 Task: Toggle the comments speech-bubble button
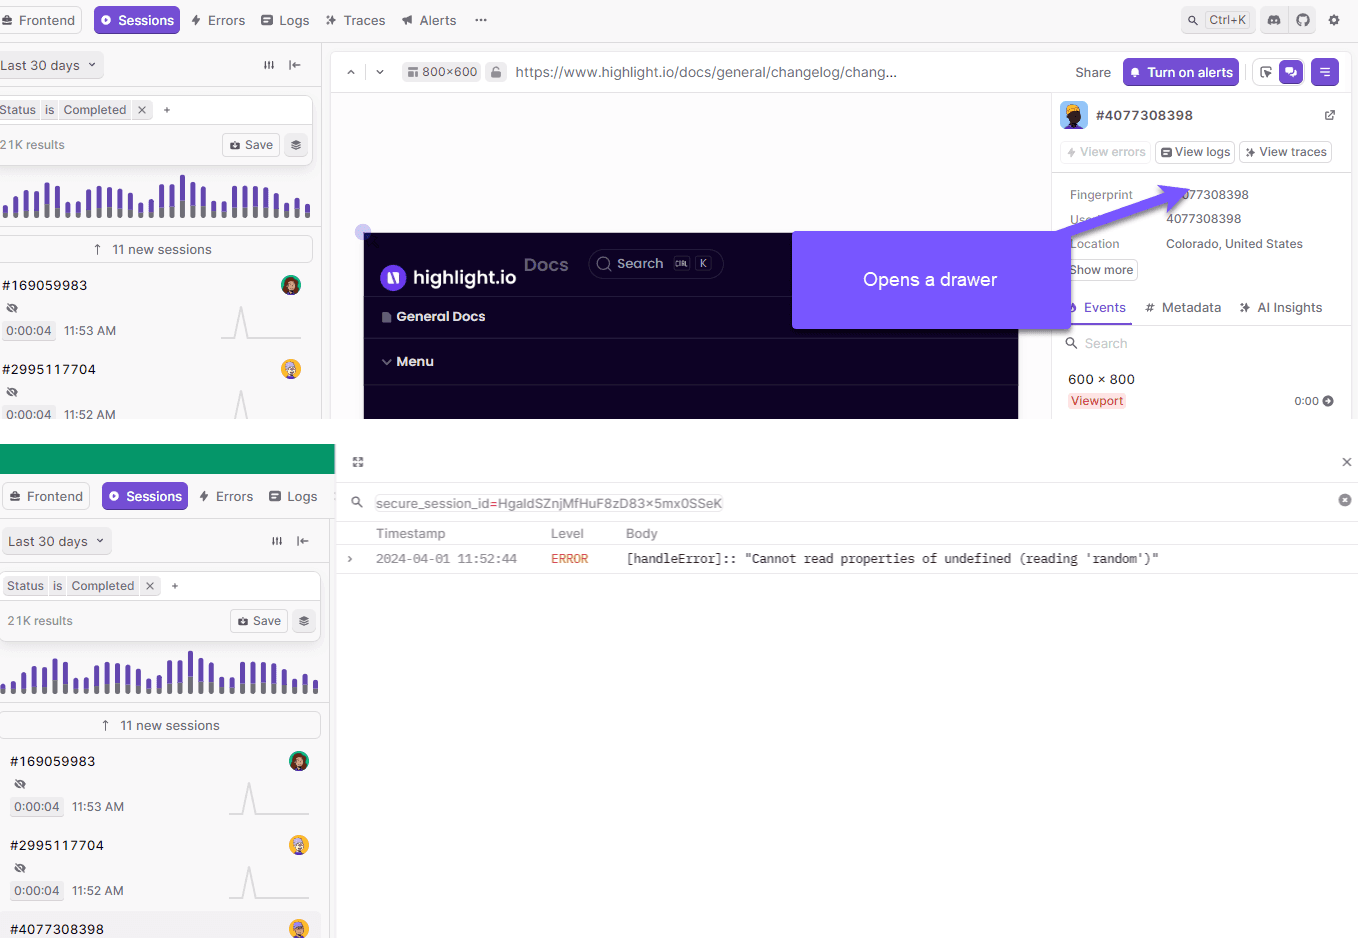pos(1291,72)
